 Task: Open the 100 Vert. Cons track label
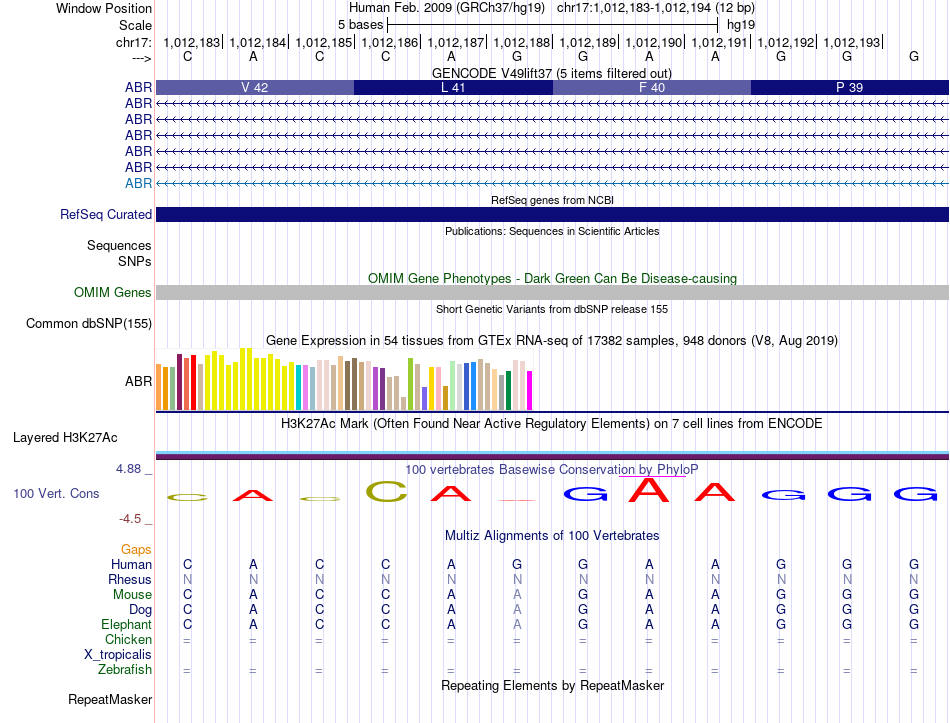tap(56, 493)
